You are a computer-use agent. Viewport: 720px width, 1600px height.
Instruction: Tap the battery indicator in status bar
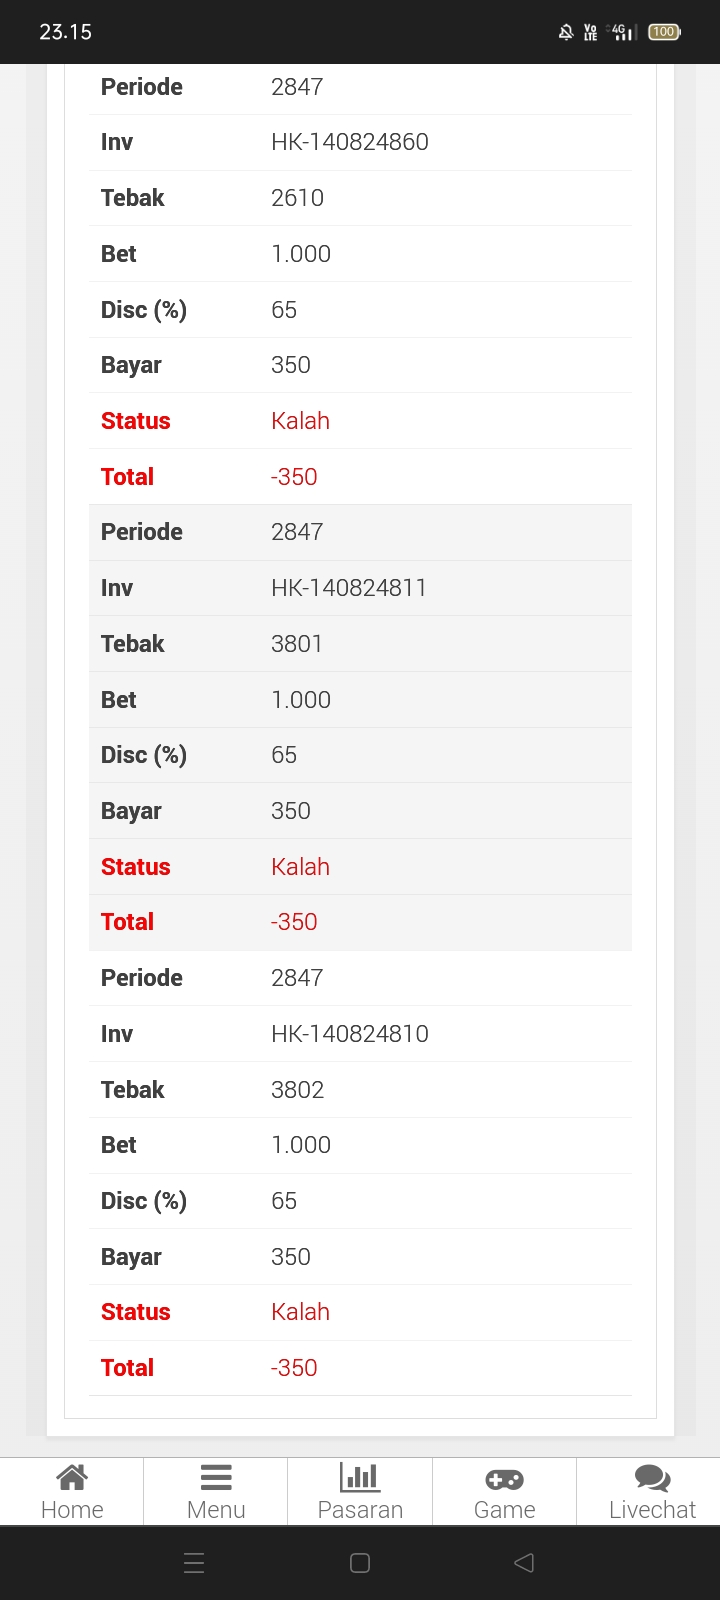tap(664, 32)
